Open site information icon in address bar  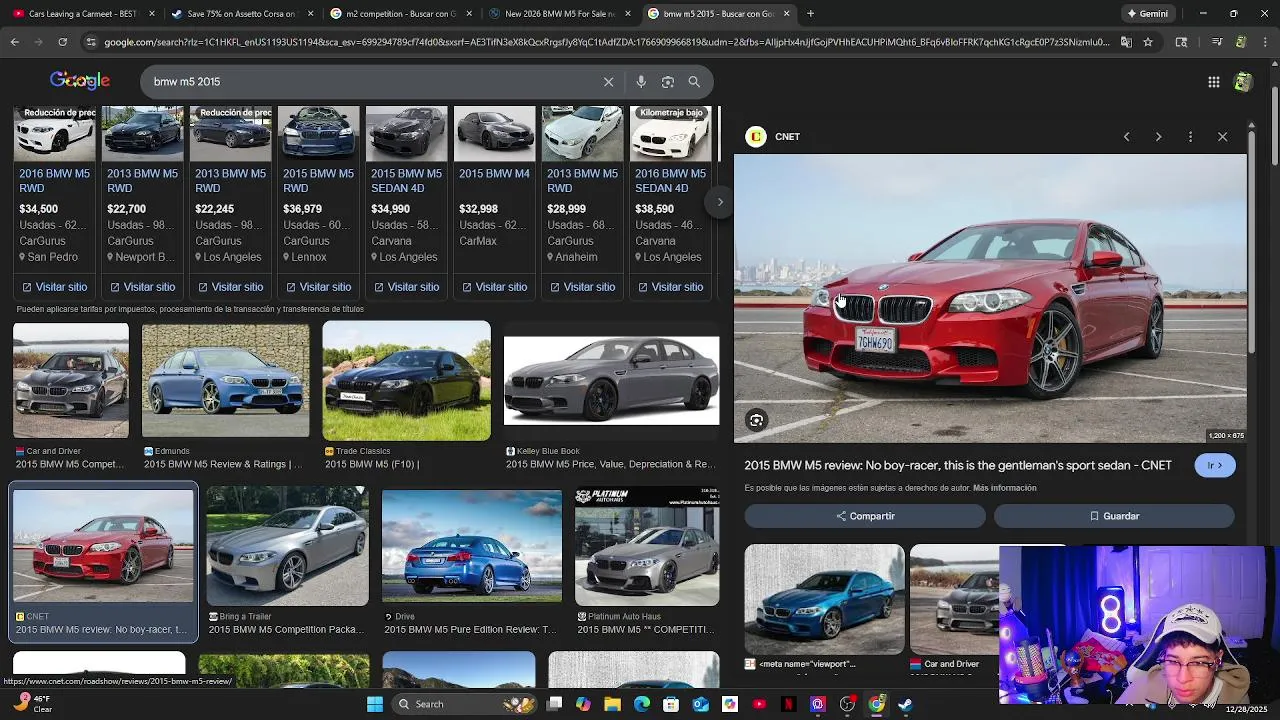(x=91, y=42)
